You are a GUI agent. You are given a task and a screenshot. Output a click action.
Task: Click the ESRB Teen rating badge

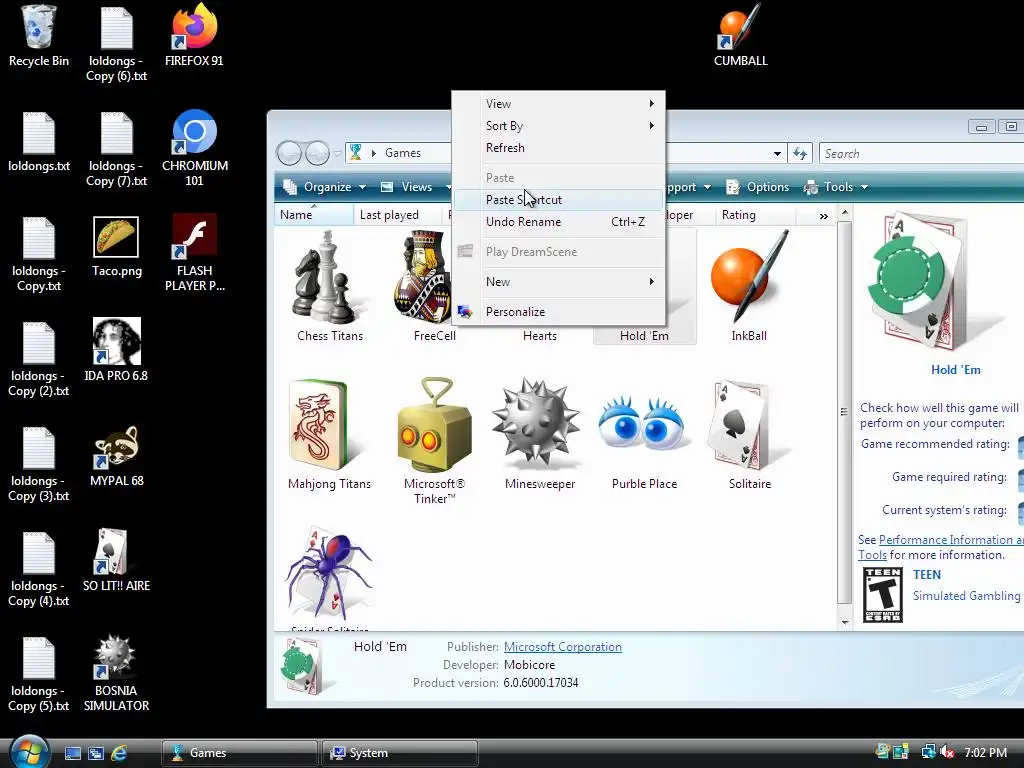[x=882, y=594]
